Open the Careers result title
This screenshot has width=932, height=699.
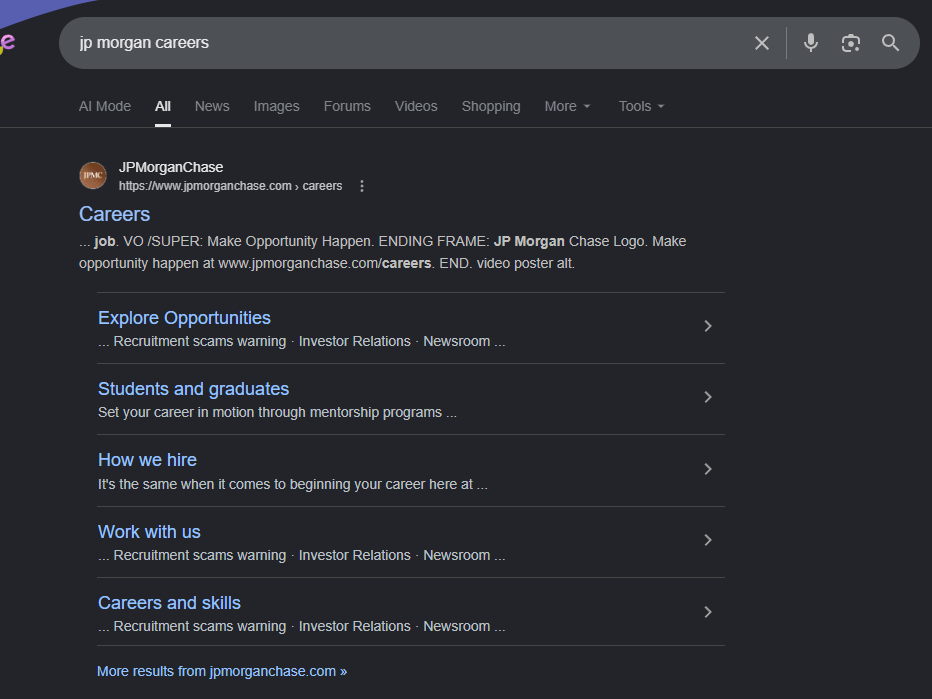tap(115, 214)
